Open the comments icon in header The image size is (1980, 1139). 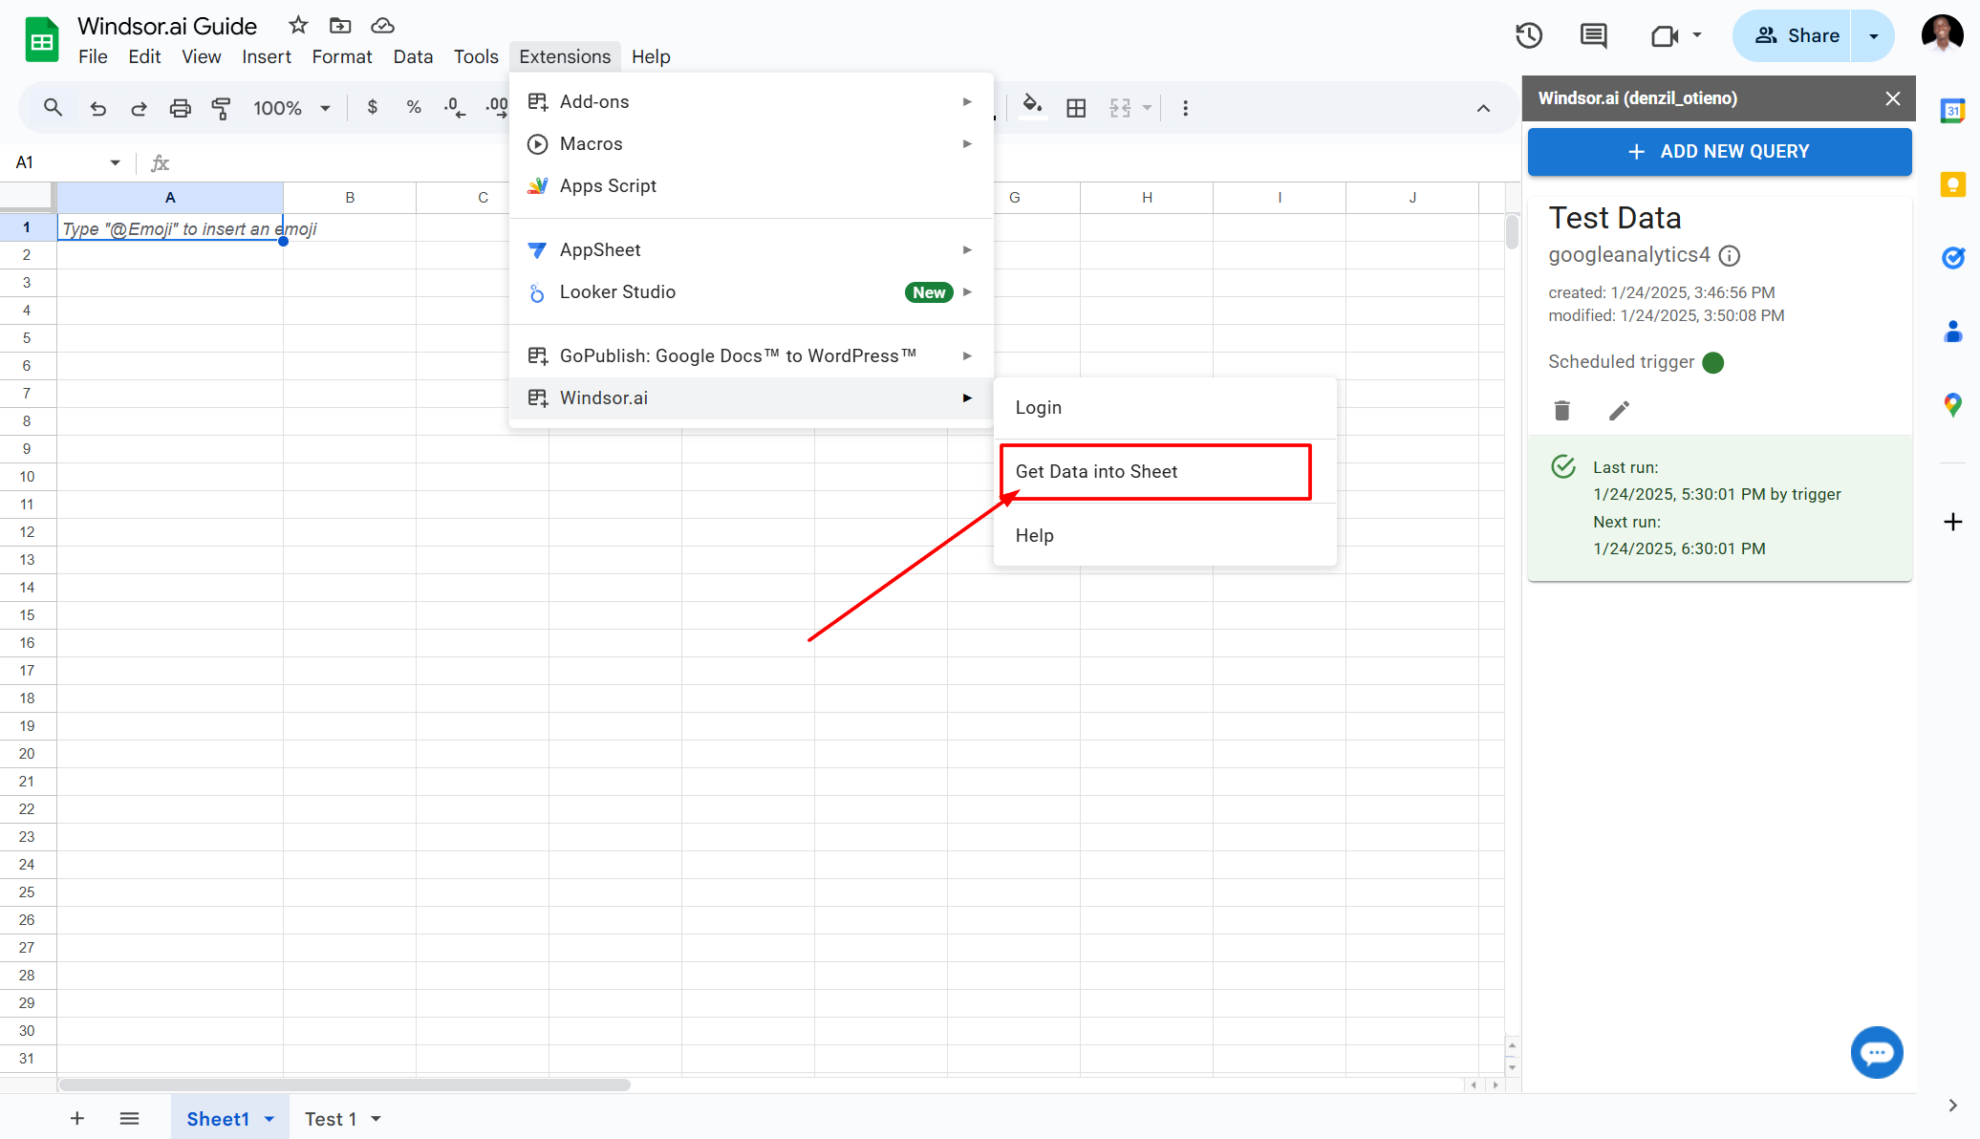(1593, 36)
